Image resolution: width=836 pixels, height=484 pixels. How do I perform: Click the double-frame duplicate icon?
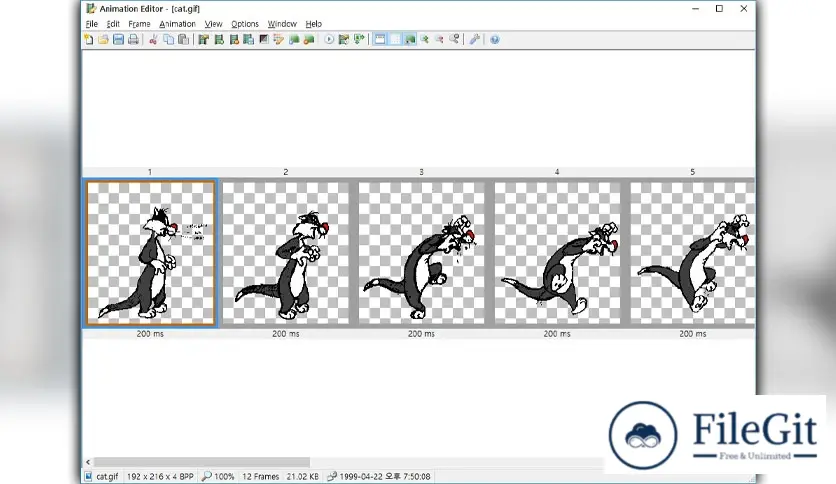[248, 39]
